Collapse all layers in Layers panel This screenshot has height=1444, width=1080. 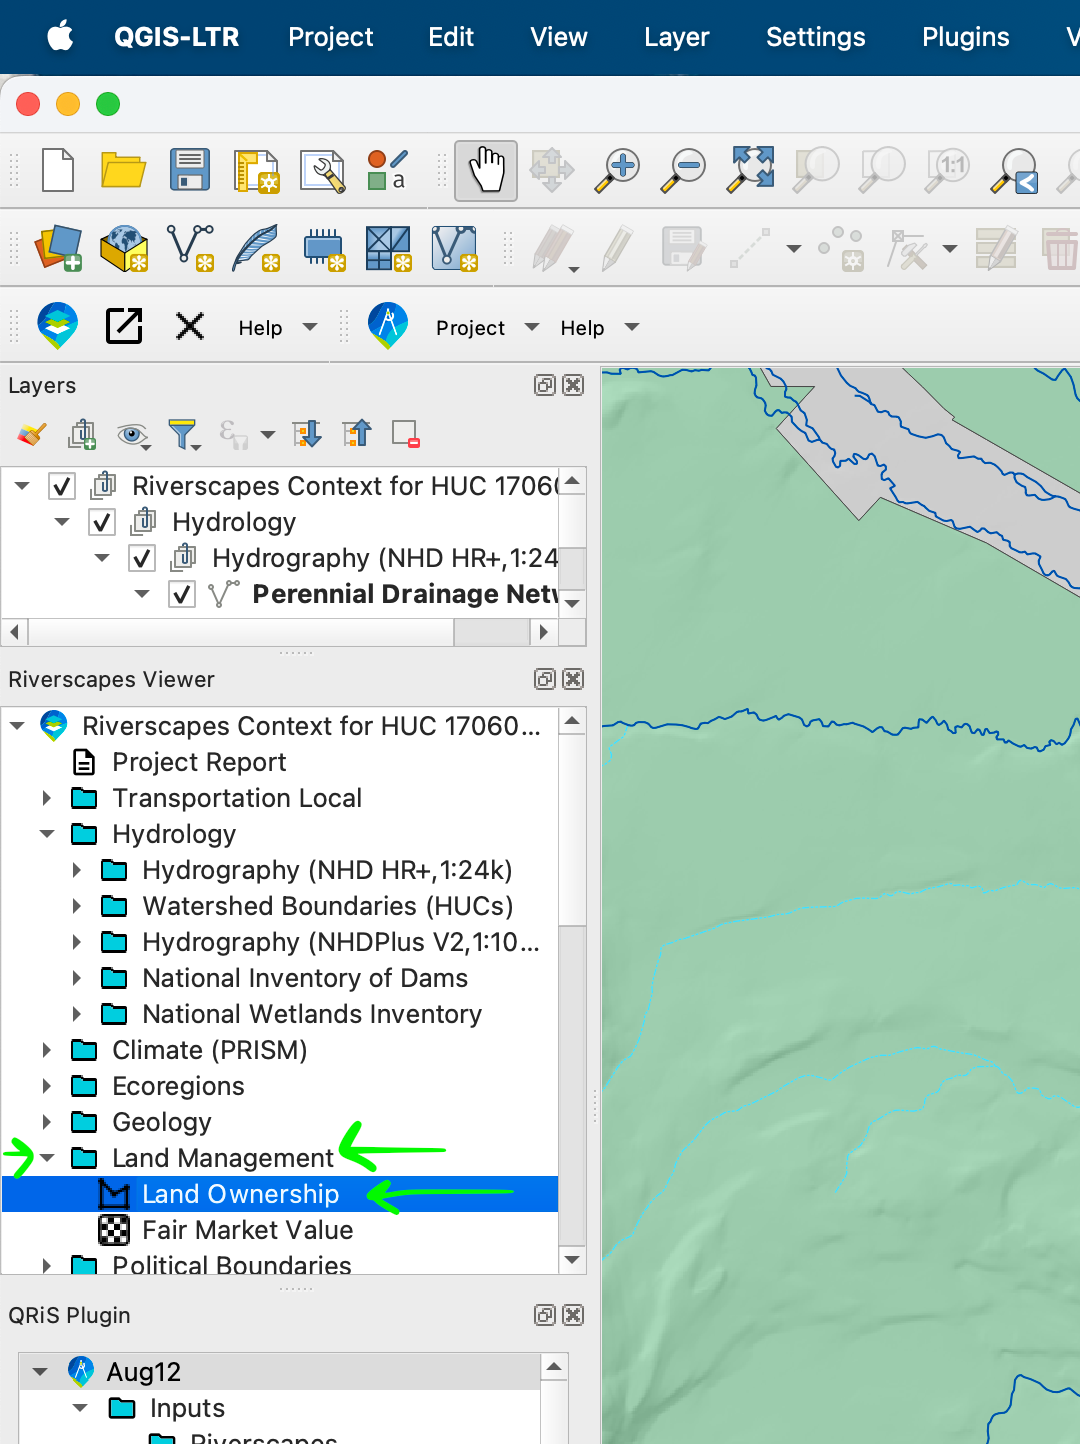pos(357,433)
